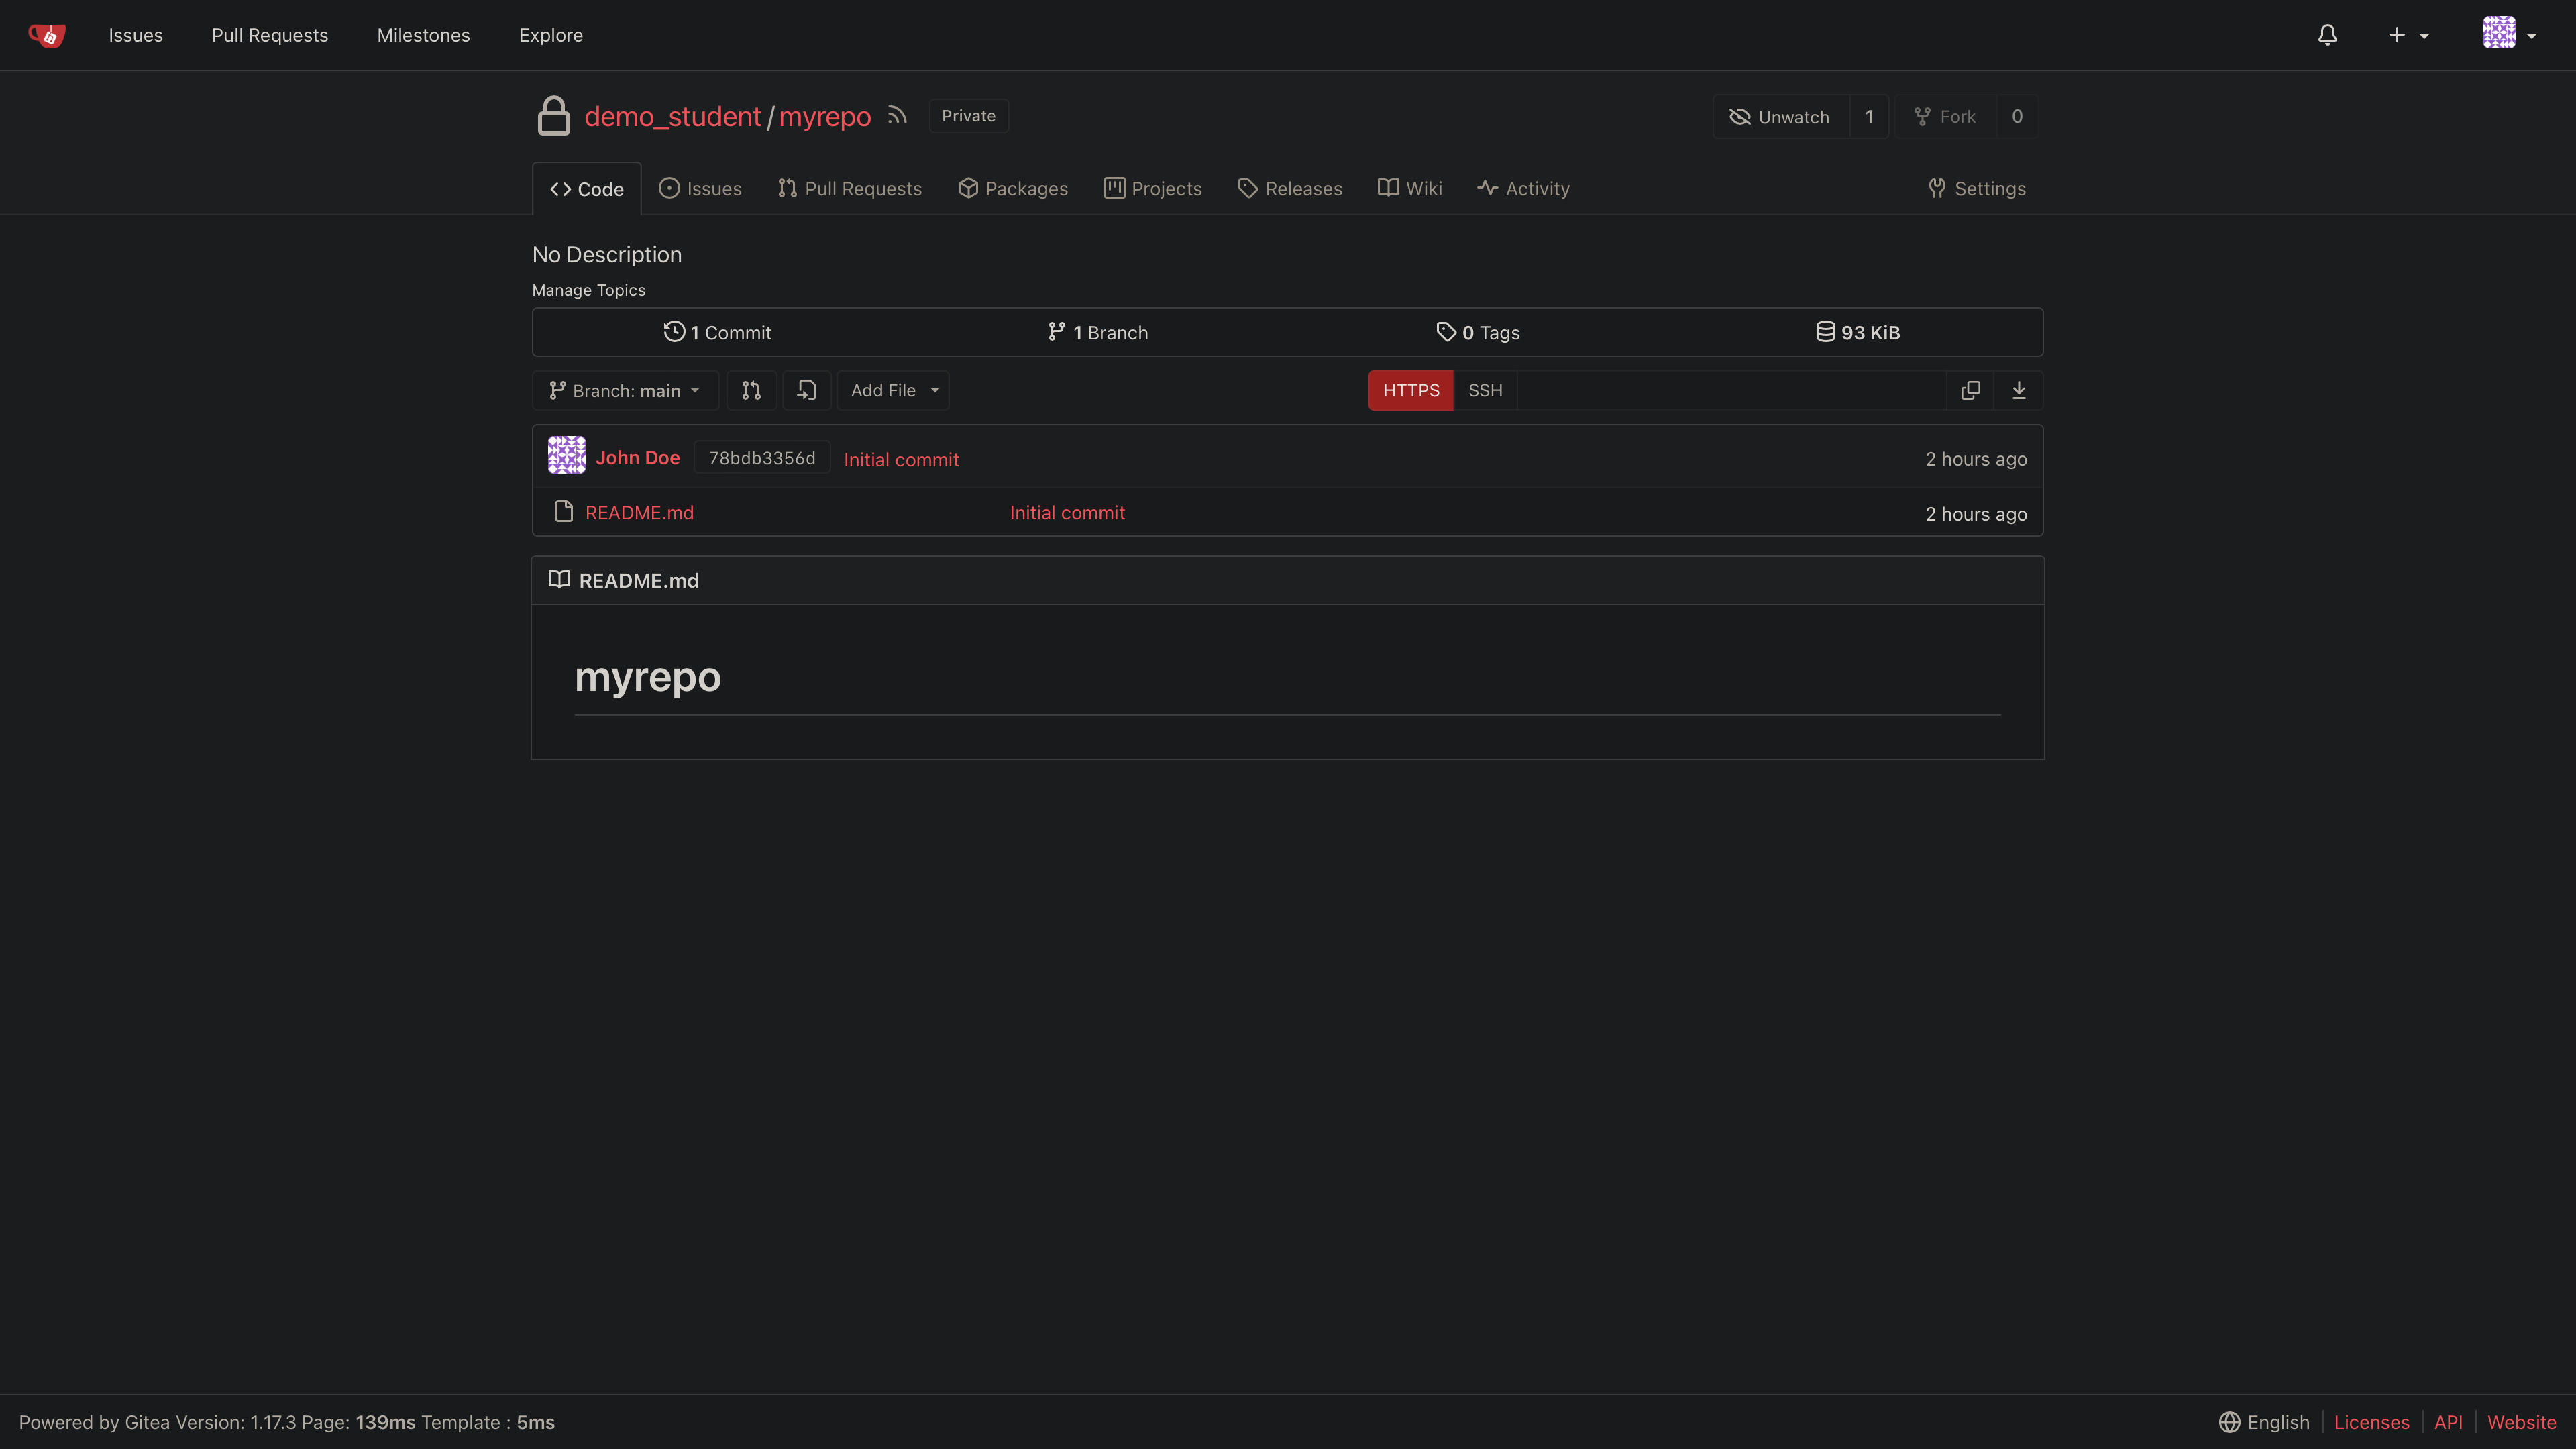Select the HTTPS clone option

click(1410, 390)
